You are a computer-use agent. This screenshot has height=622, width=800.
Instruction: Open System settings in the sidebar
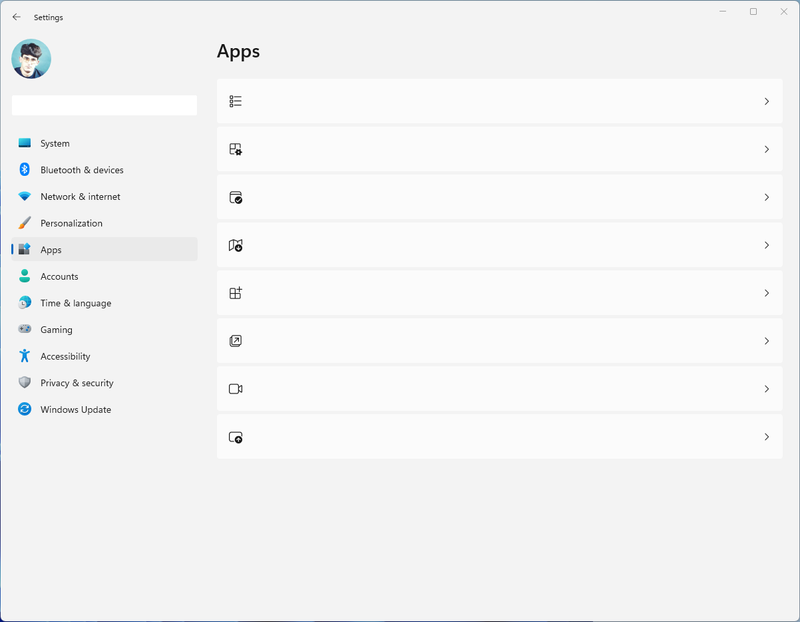[55, 143]
